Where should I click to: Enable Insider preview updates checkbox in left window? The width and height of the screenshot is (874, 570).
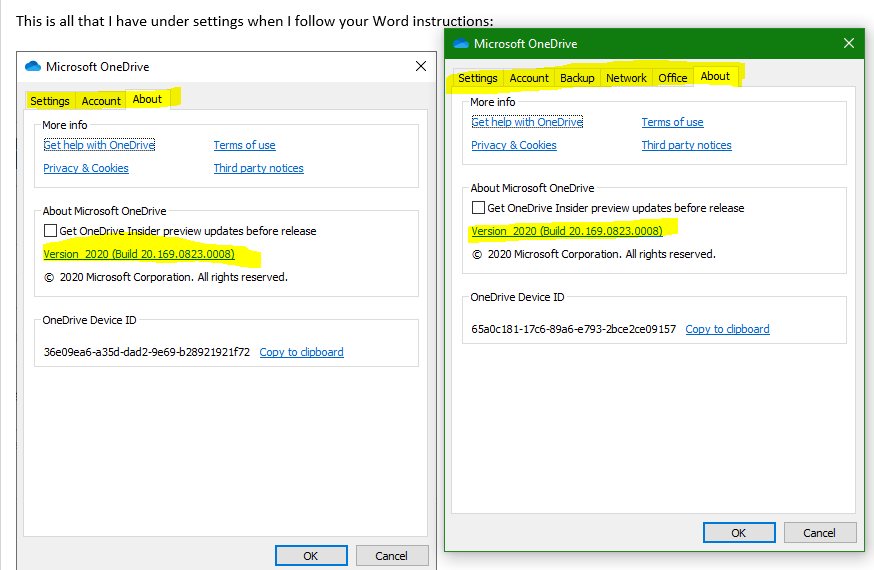pyautogui.click(x=50, y=231)
